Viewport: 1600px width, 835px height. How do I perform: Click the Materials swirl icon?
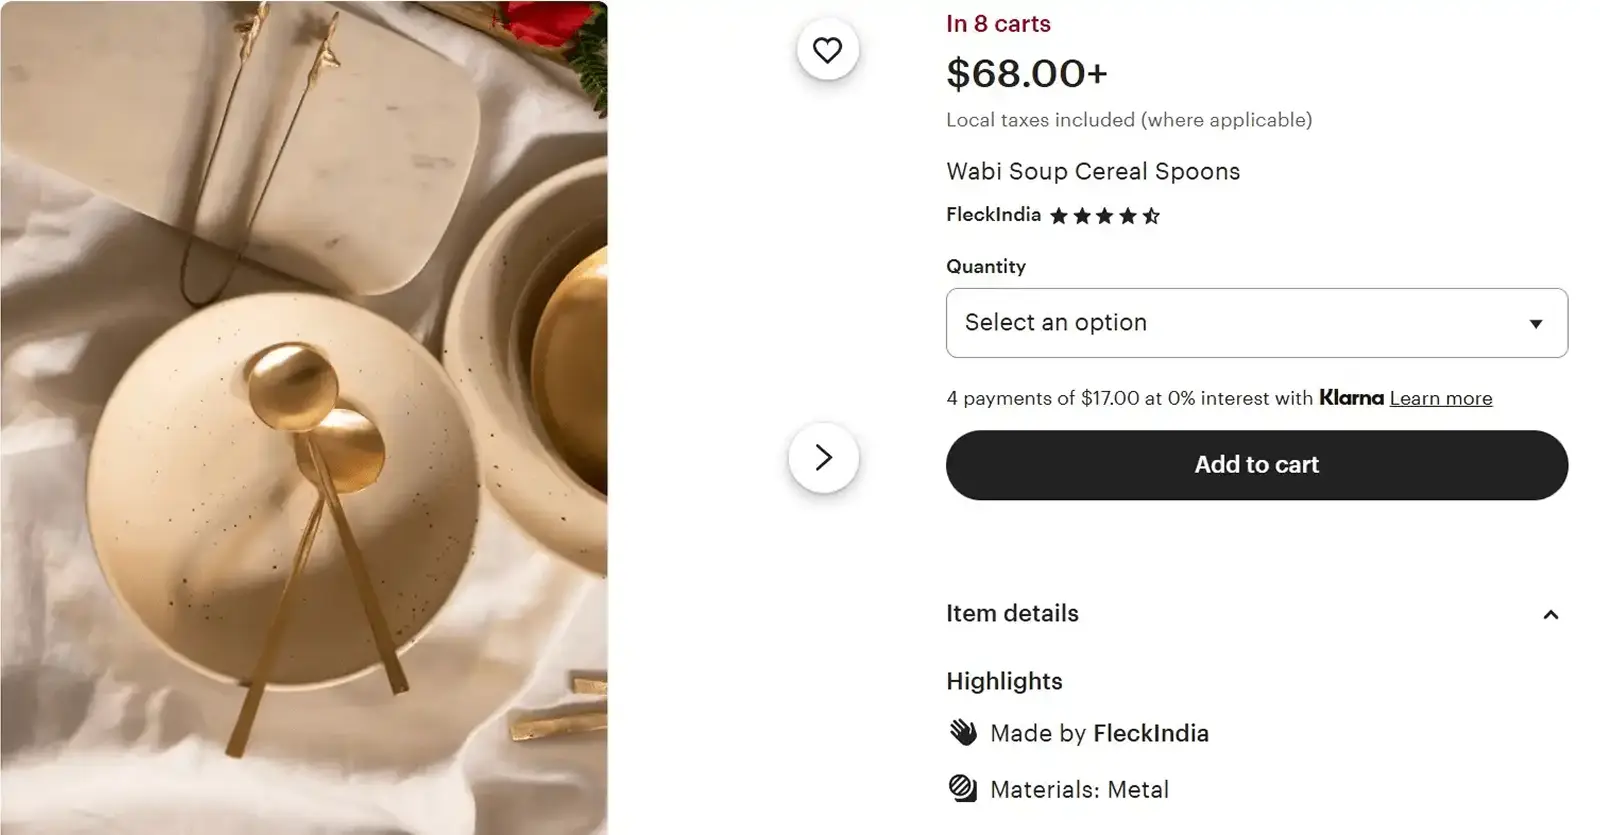click(963, 788)
